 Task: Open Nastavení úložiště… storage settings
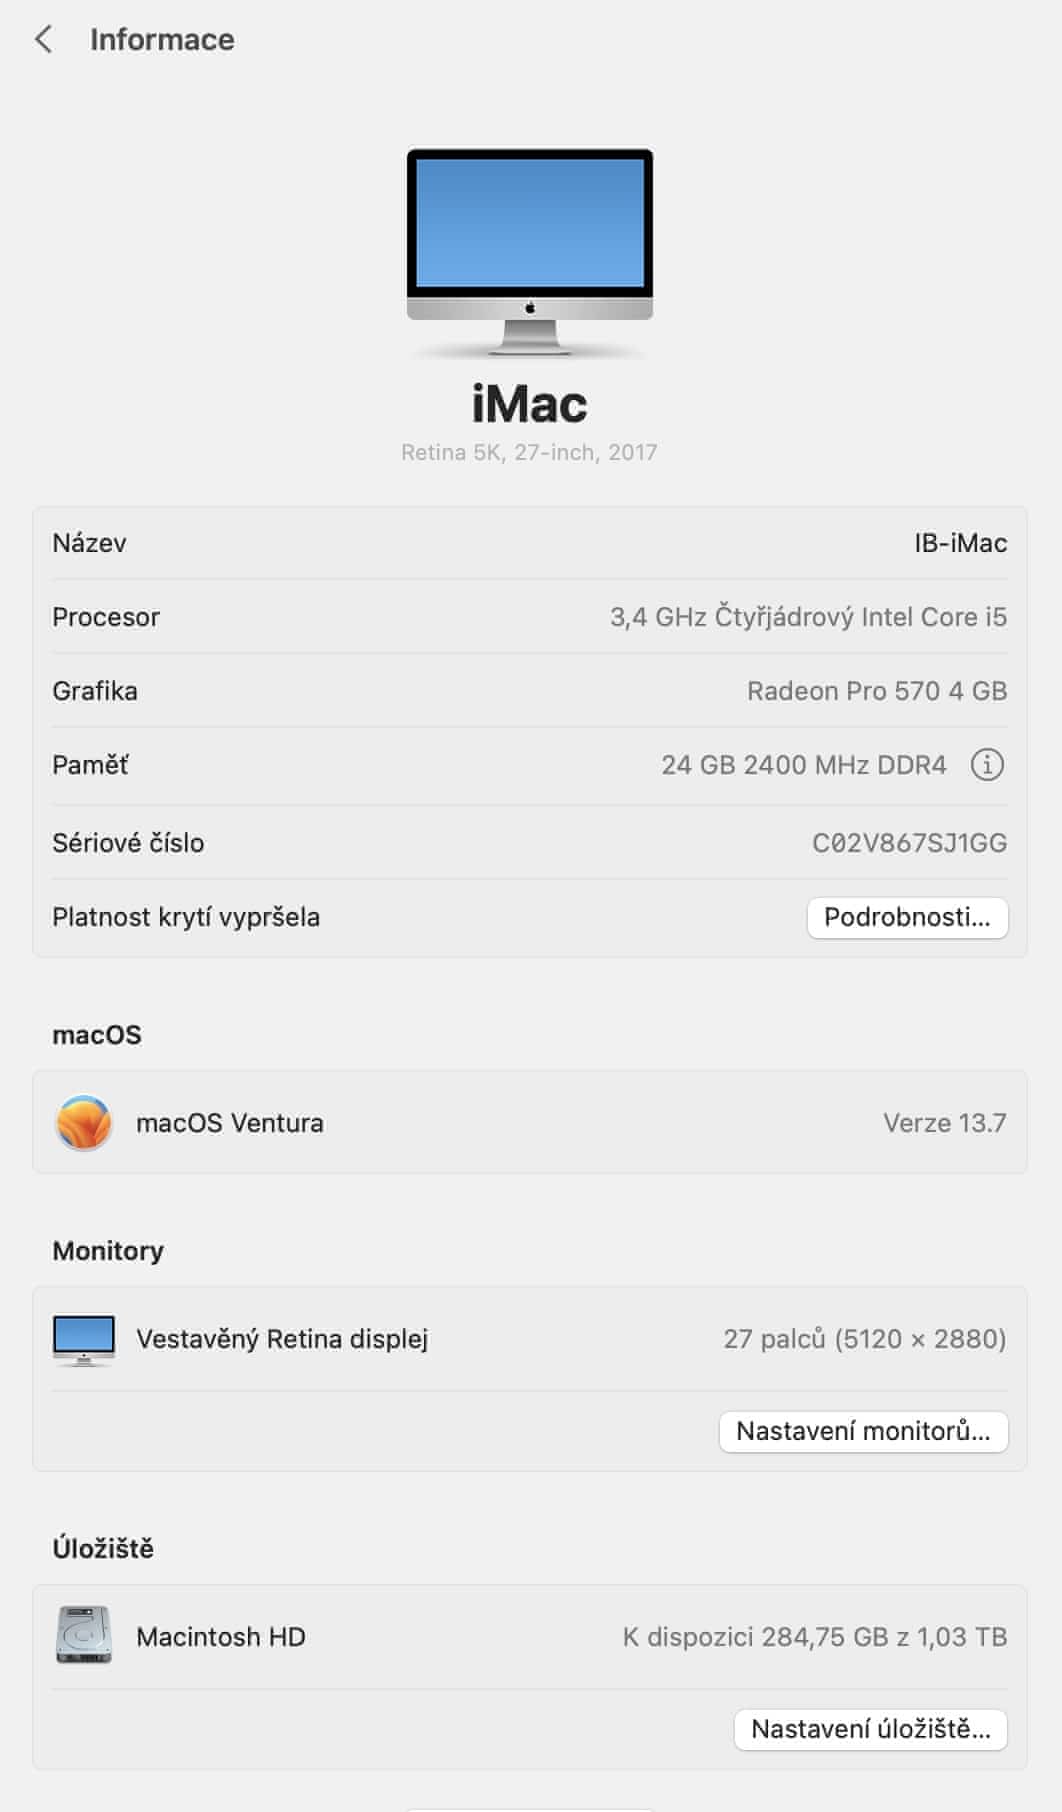tap(870, 1729)
